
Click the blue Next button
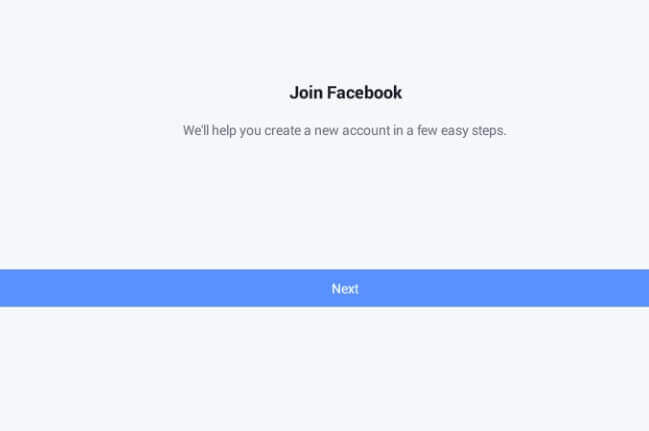[x=324, y=288]
